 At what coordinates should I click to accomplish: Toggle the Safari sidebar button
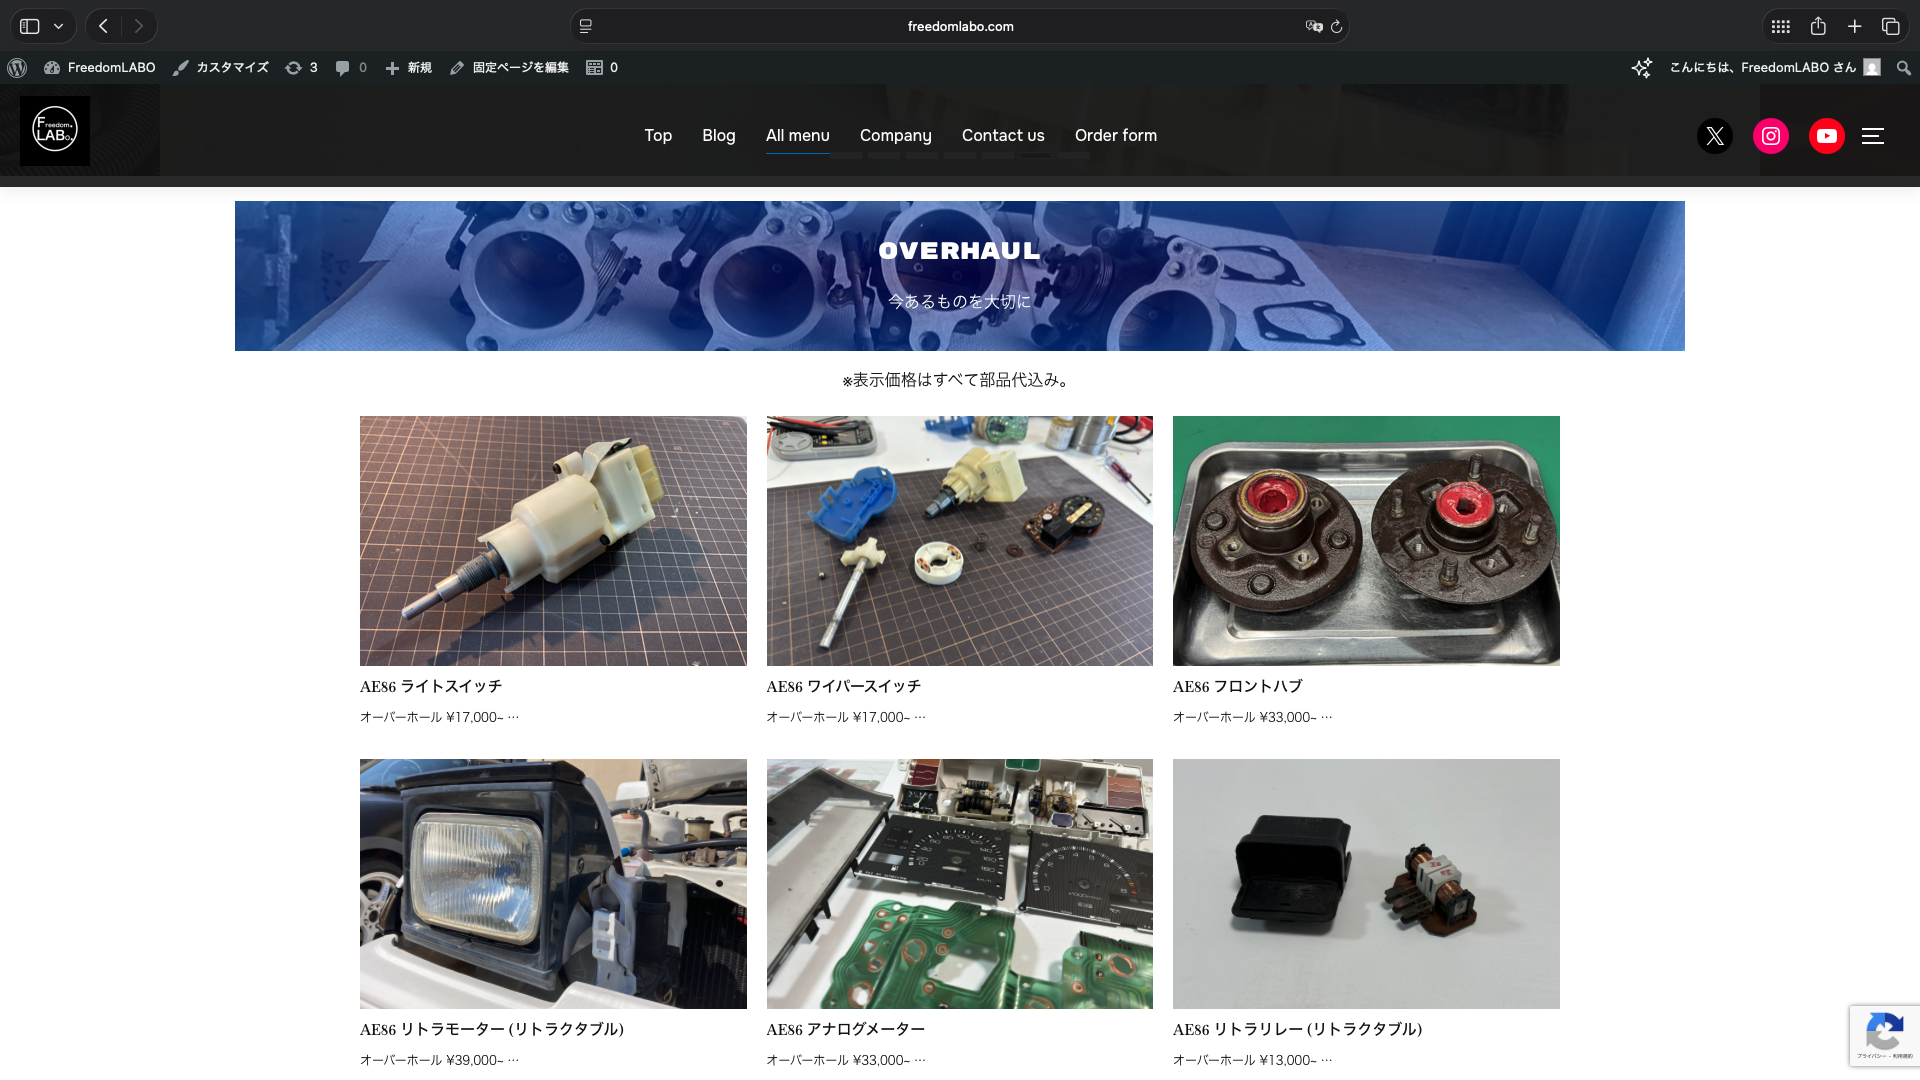30,27
